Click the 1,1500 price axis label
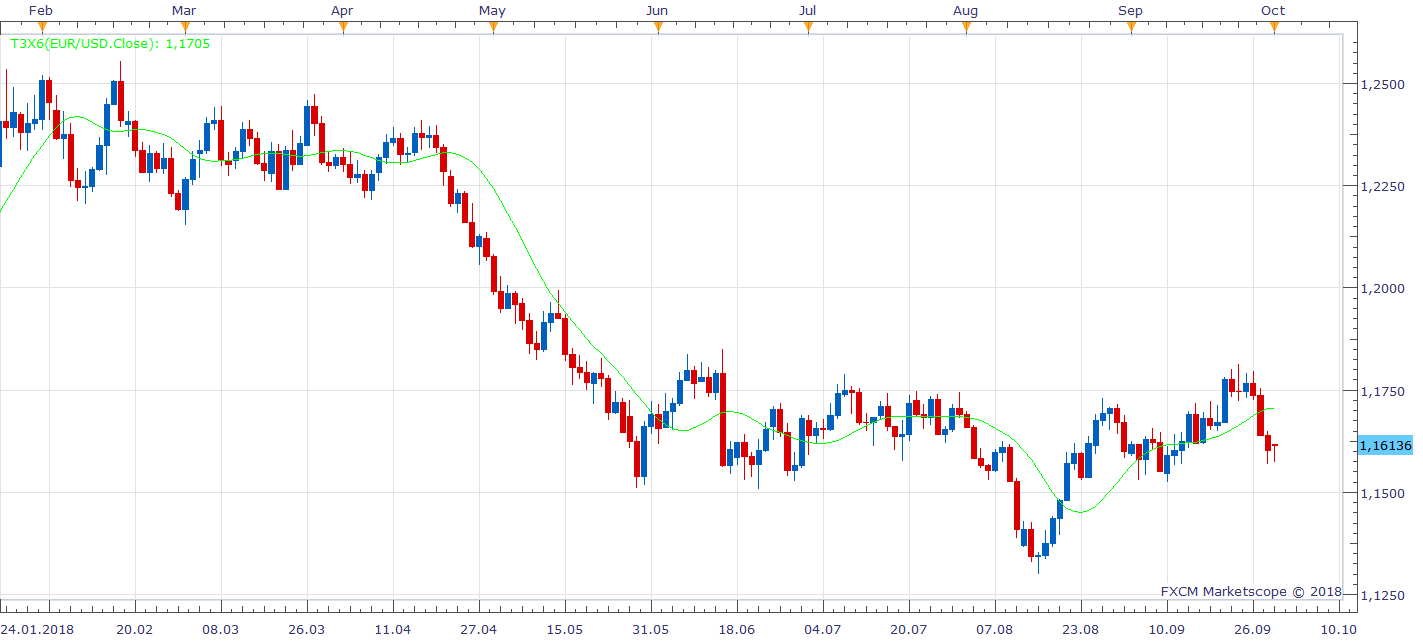The width and height of the screenshot is (1423, 642). pyautogui.click(x=1381, y=494)
